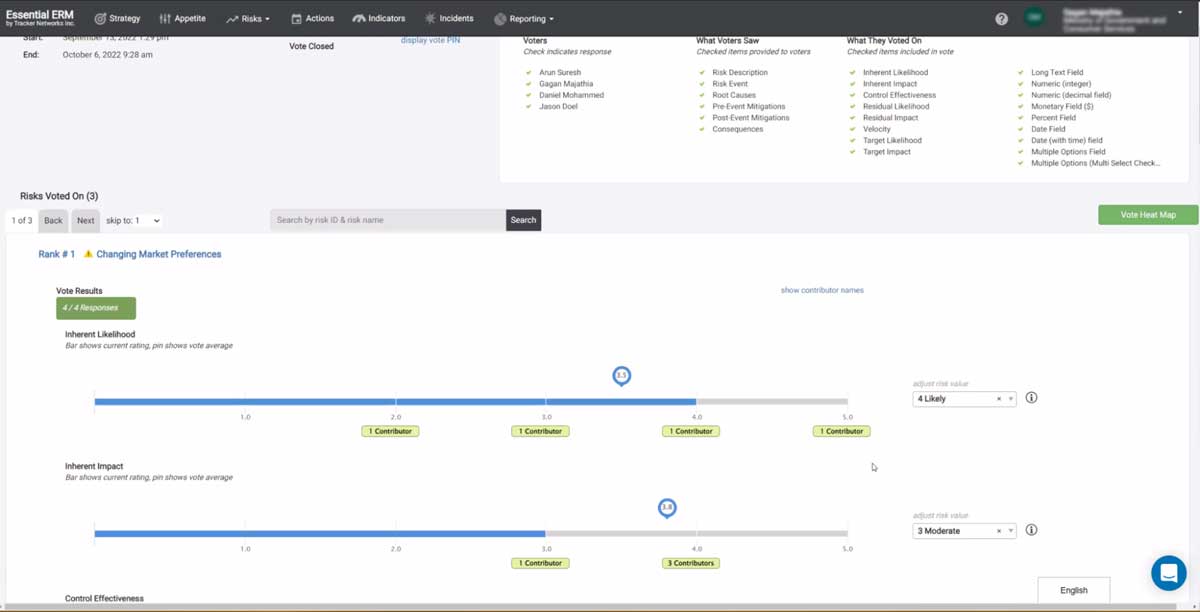Open the chat support bubble icon

tap(1168, 573)
